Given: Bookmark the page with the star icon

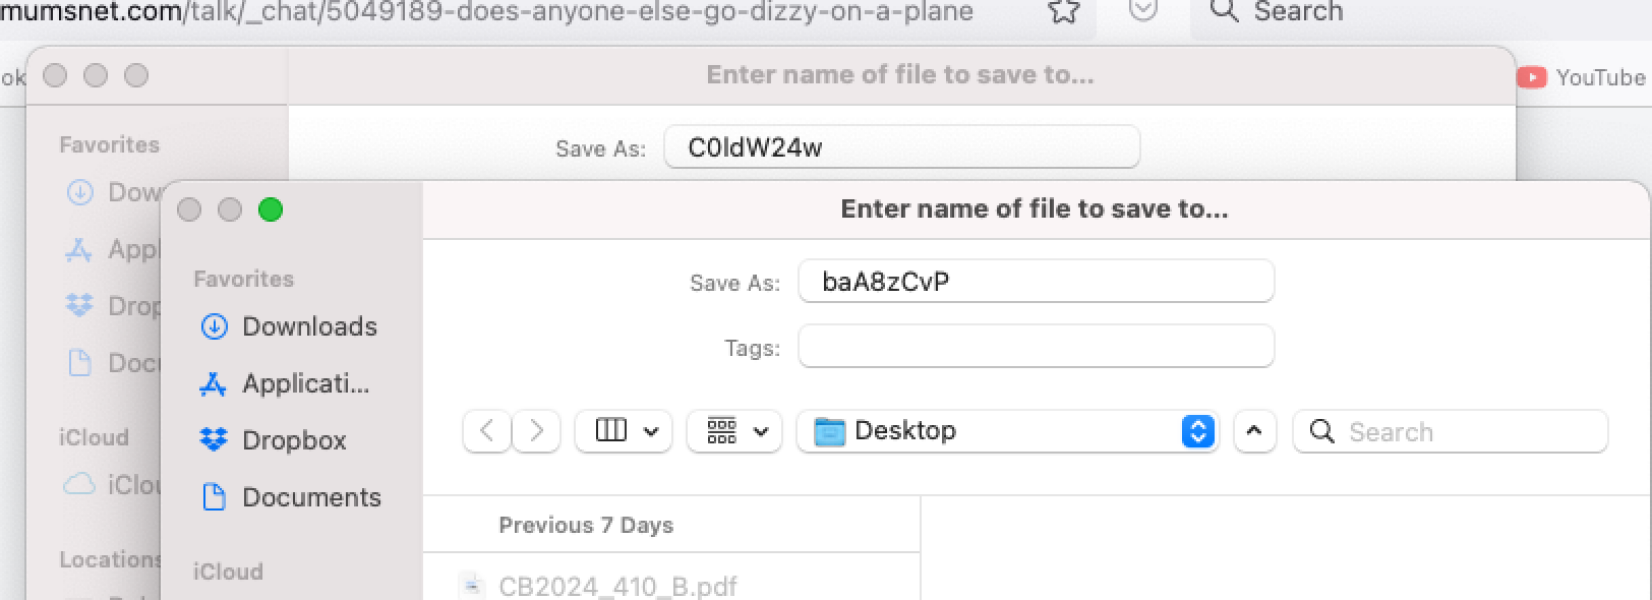Looking at the screenshot, I should click(1063, 11).
